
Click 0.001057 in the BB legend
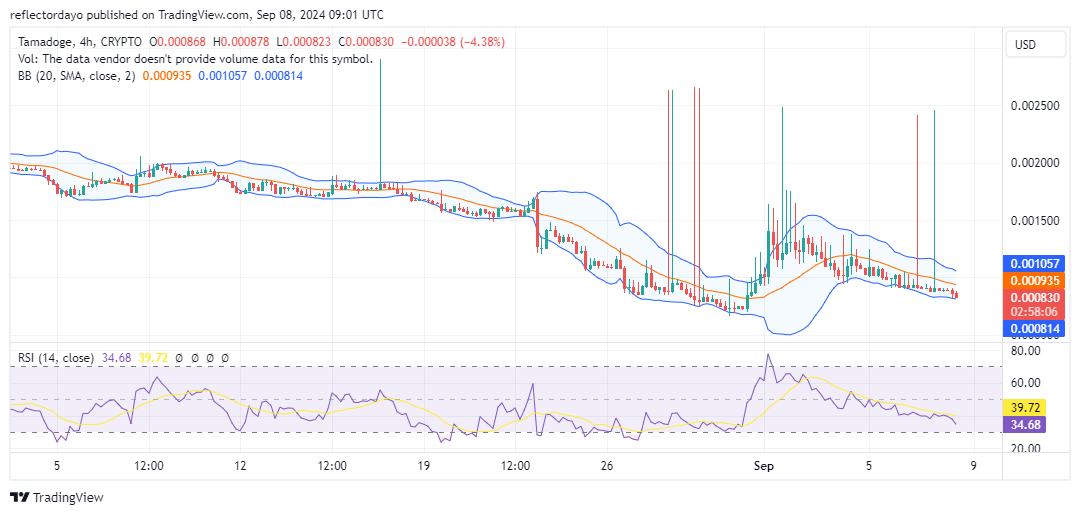click(x=223, y=76)
